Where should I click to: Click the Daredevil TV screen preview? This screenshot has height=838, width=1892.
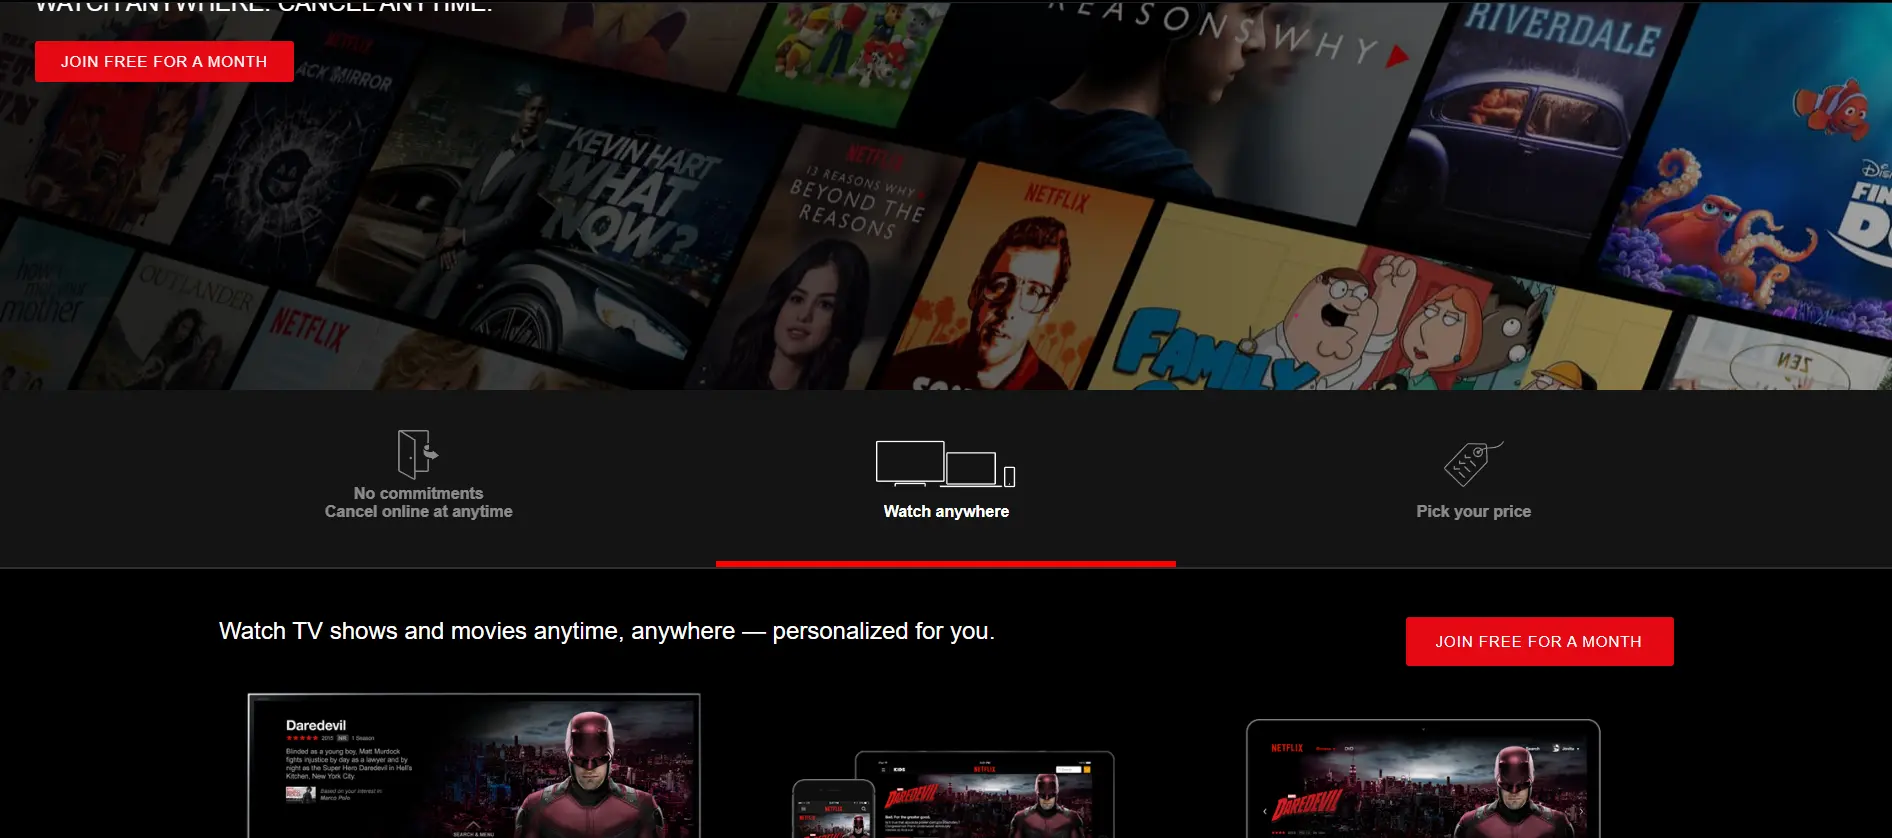pos(474,765)
